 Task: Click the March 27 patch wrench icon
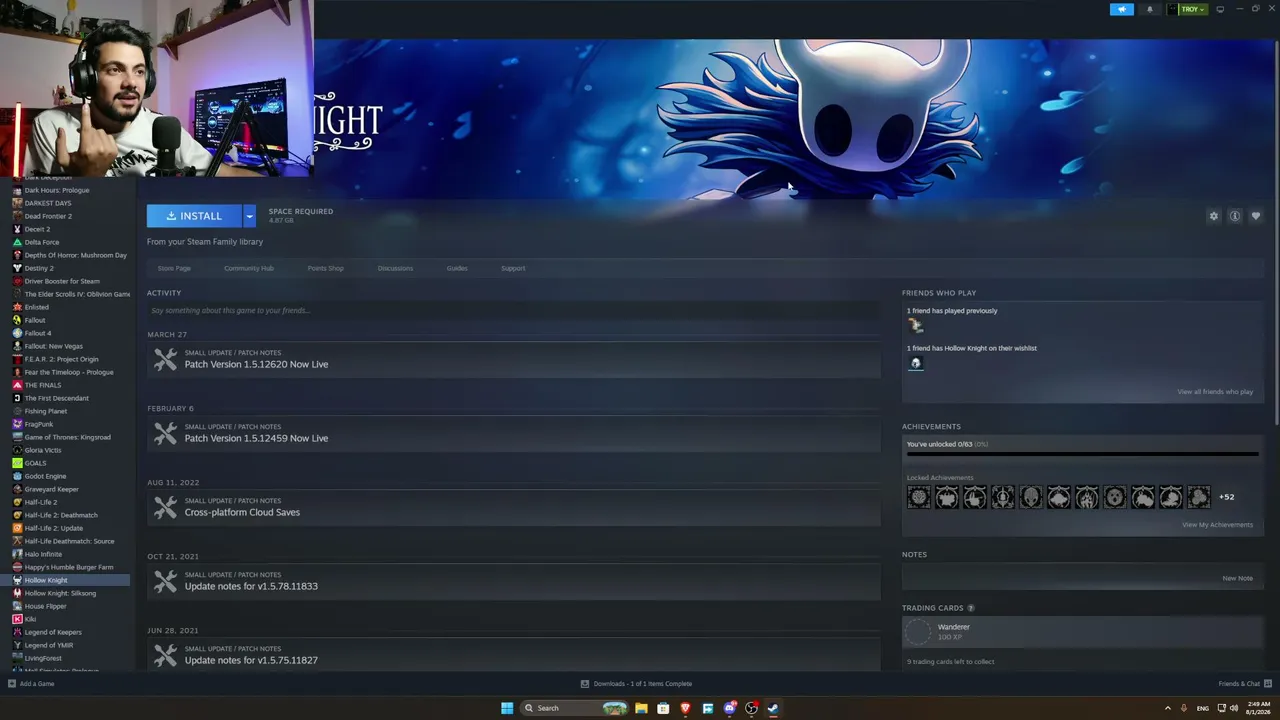(165, 359)
